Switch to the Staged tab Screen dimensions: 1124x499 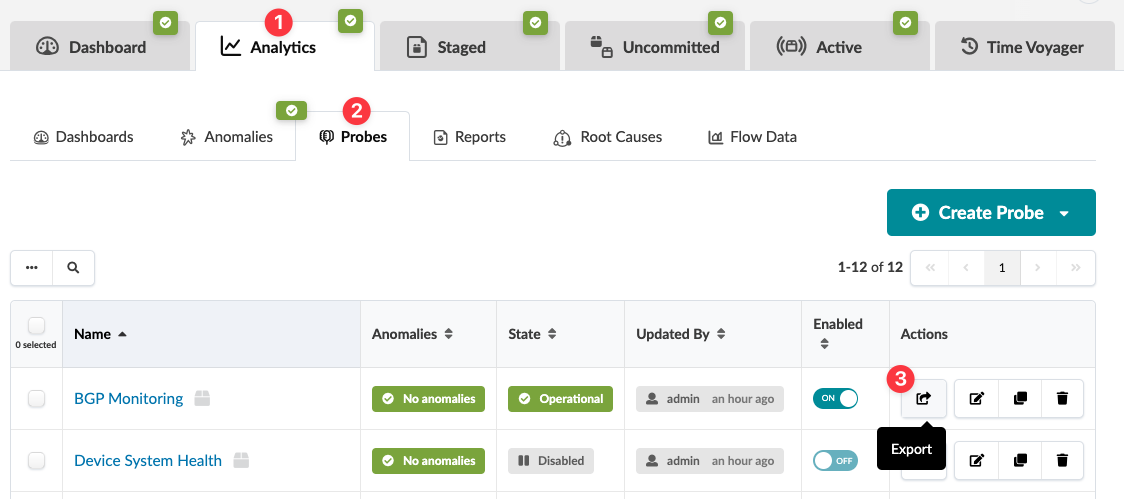coord(460,47)
